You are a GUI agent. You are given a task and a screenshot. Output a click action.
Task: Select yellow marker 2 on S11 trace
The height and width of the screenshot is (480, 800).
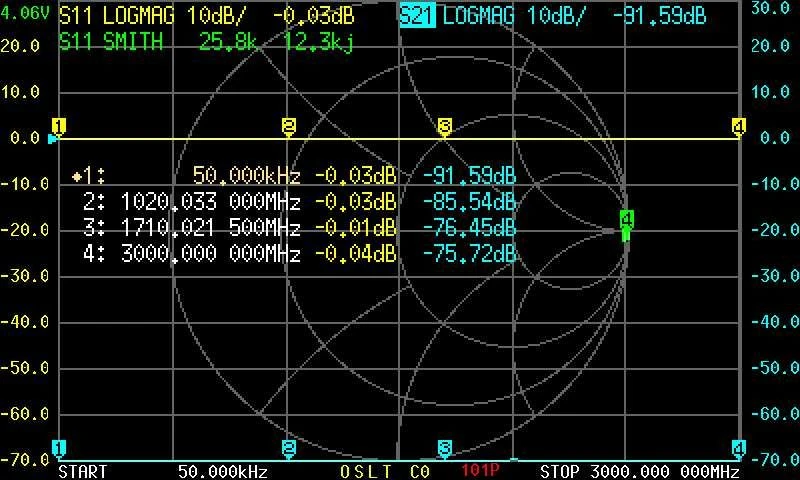click(289, 127)
